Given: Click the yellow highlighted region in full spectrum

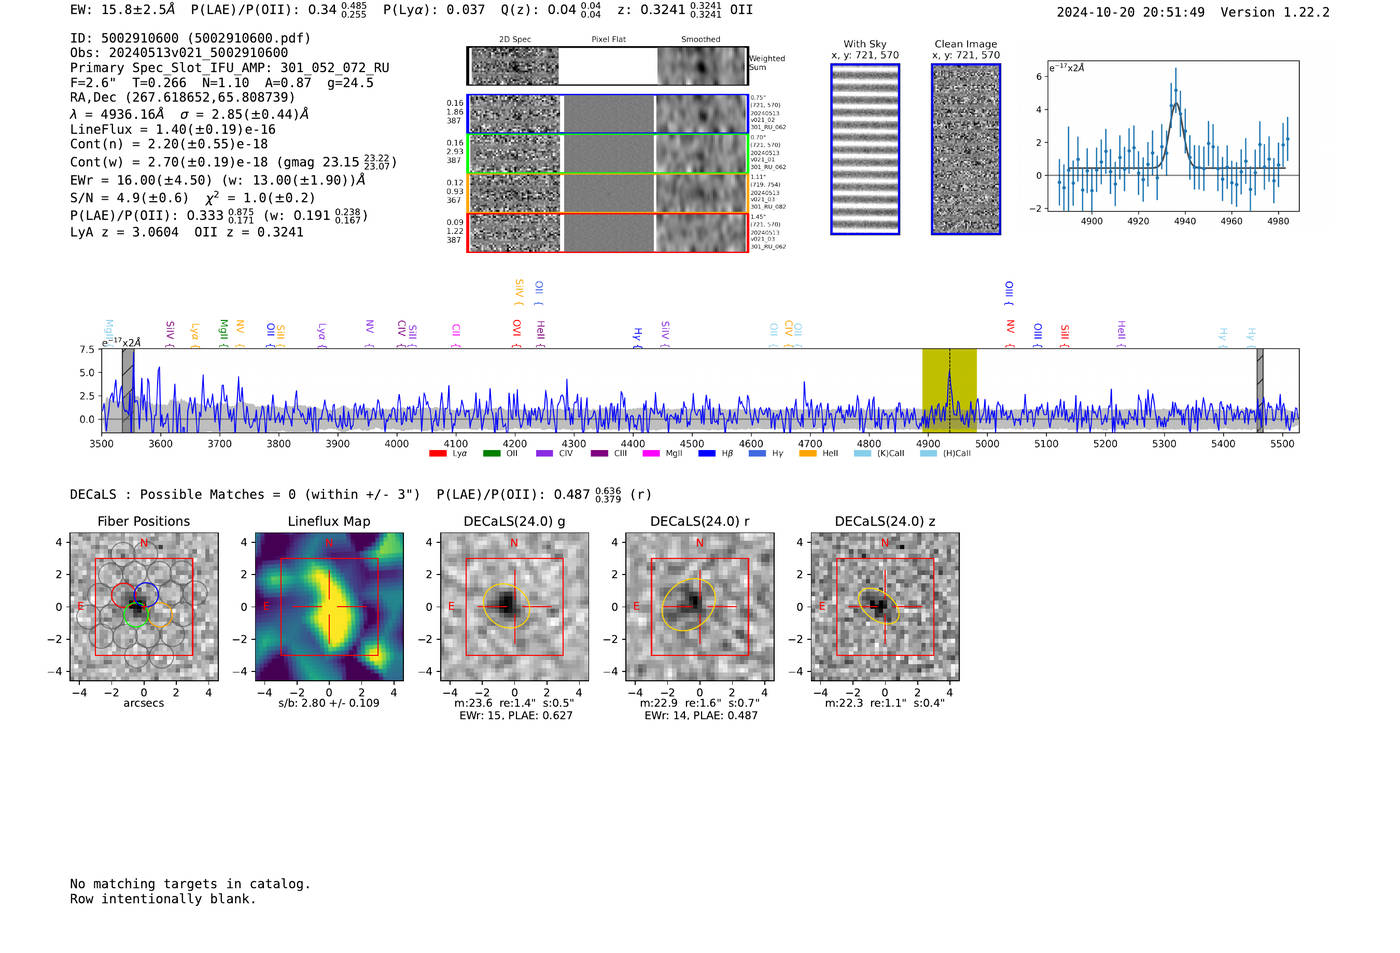Looking at the screenshot, I should pyautogui.click(x=949, y=390).
